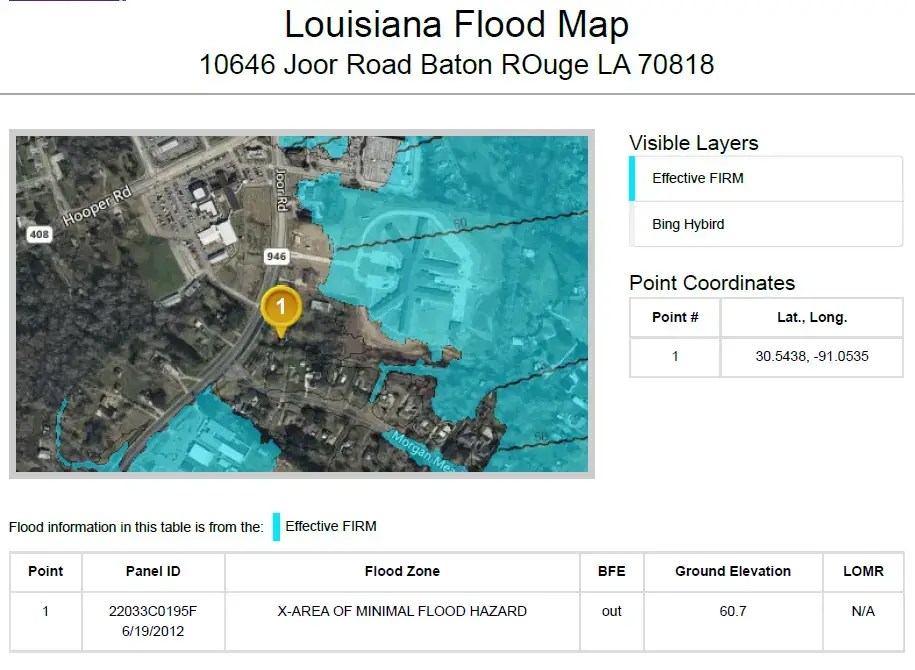The image size is (915, 670).
Task: Click the Ground Elevation column header
Action: click(733, 571)
